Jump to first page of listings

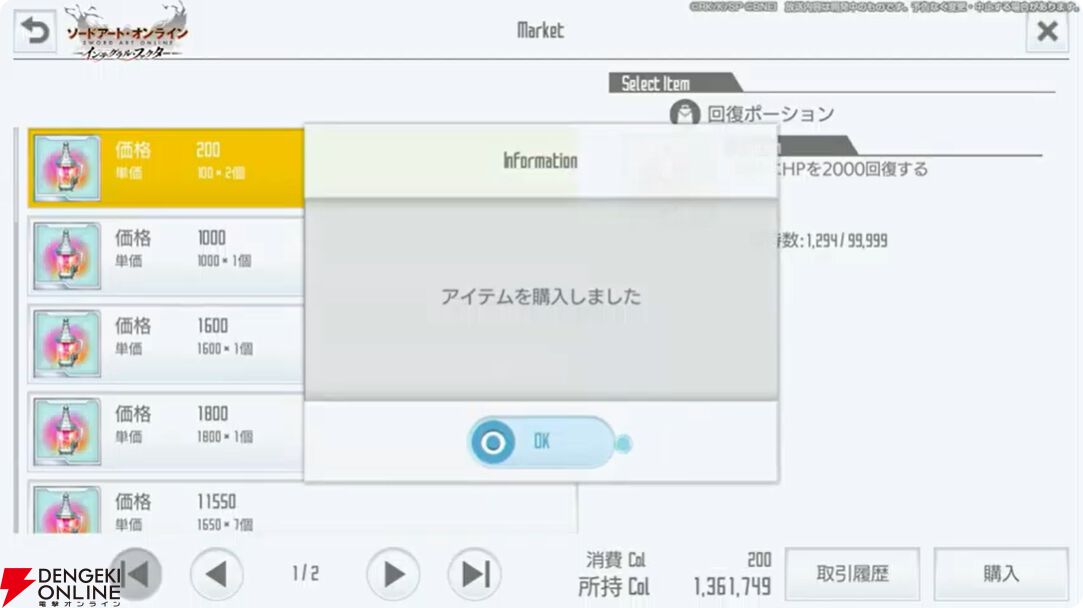[136, 574]
